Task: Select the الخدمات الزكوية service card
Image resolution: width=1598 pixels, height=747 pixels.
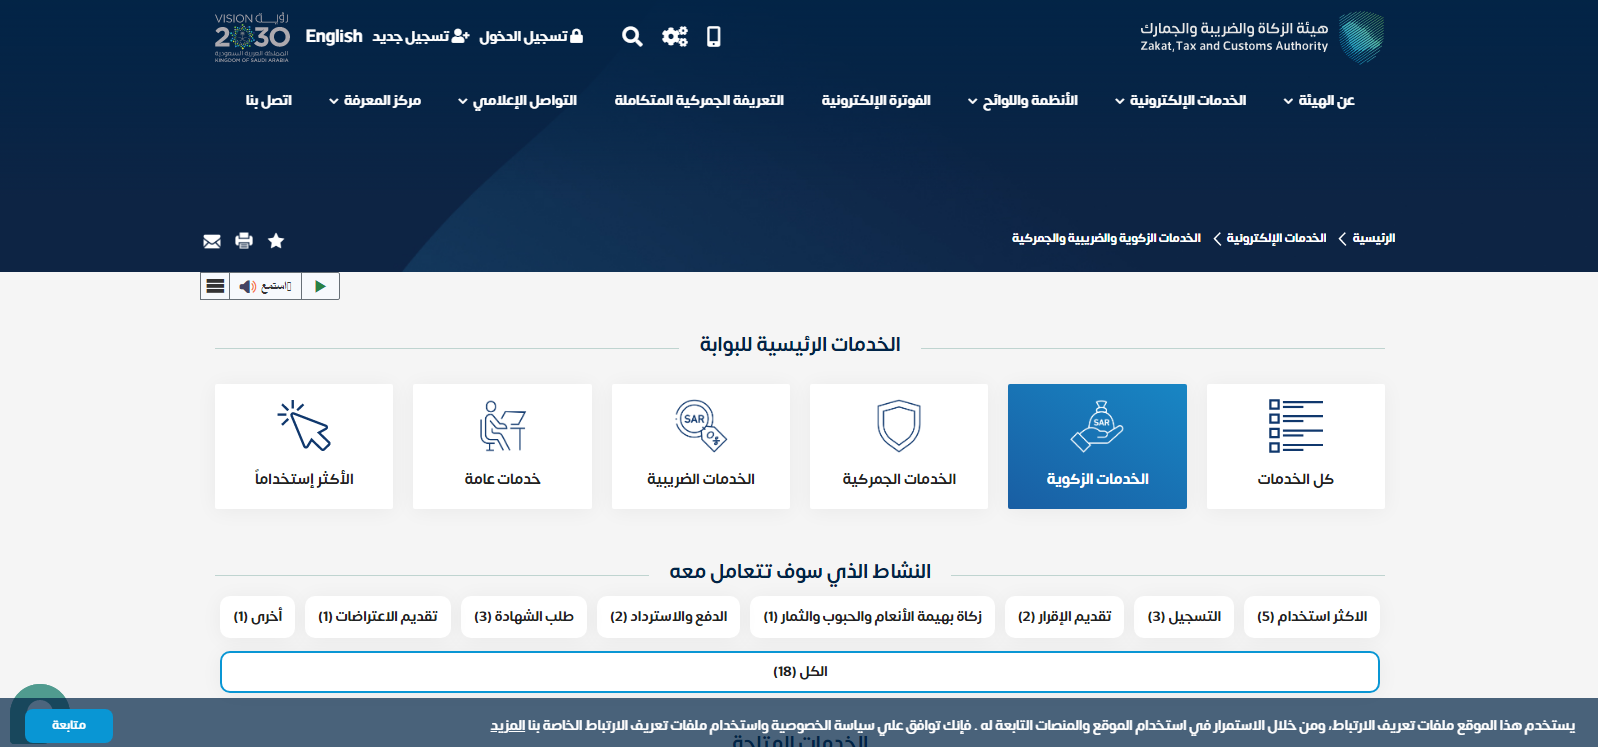Action: point(1097,446)
